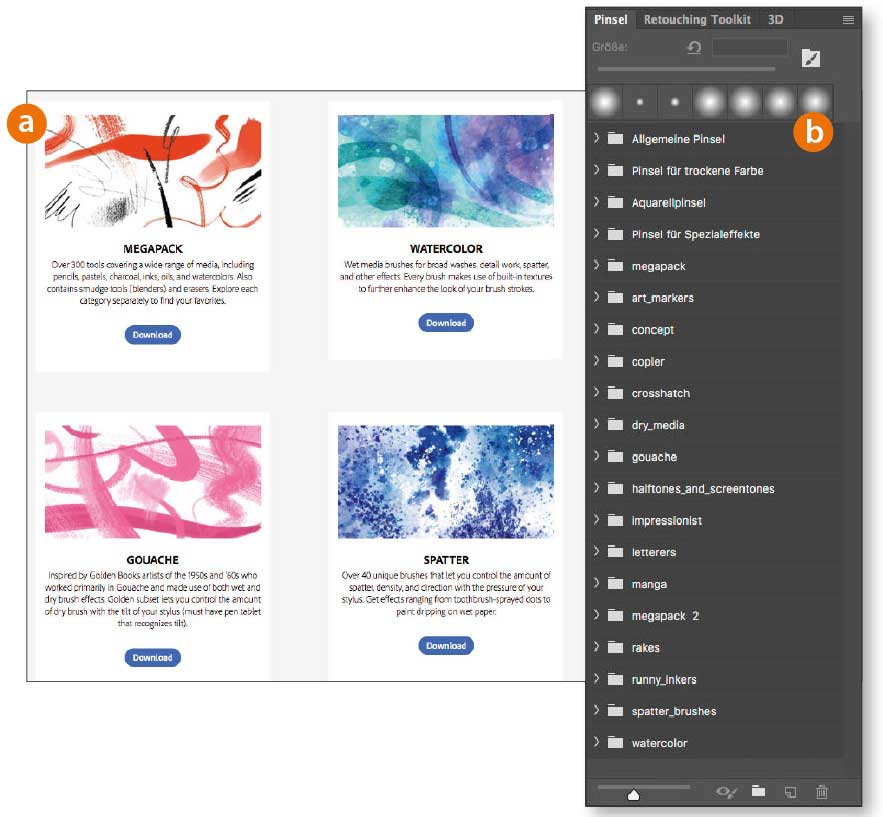The image size is (883, 817).
Task: Select the 'spatter_brushes' group label
Action: pos(674,711)
